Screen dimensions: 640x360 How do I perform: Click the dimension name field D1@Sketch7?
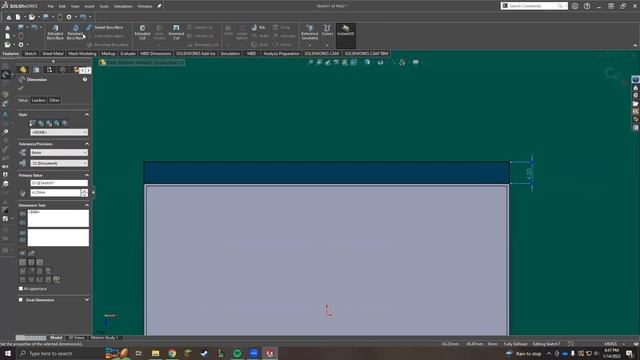[59, 183]
